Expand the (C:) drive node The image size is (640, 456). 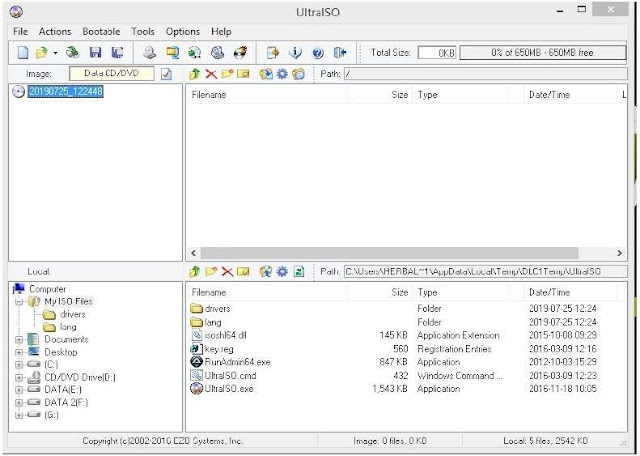pyautogui.click(x=19, y=365)
